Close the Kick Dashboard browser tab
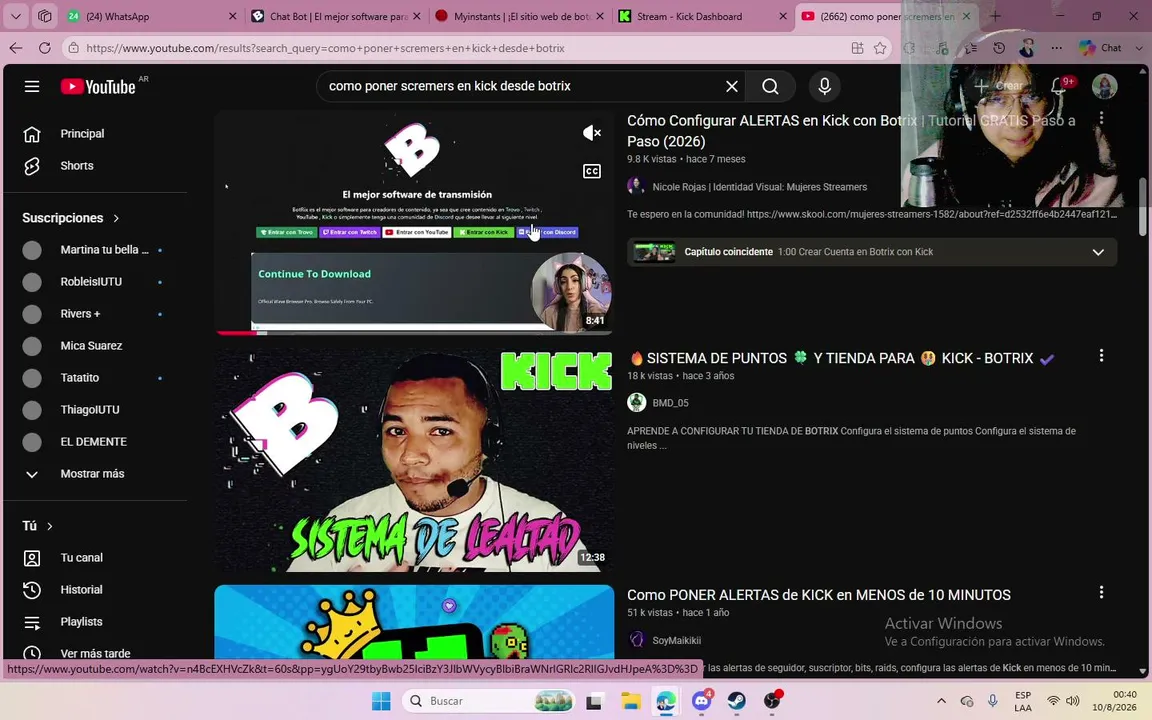 782,16
